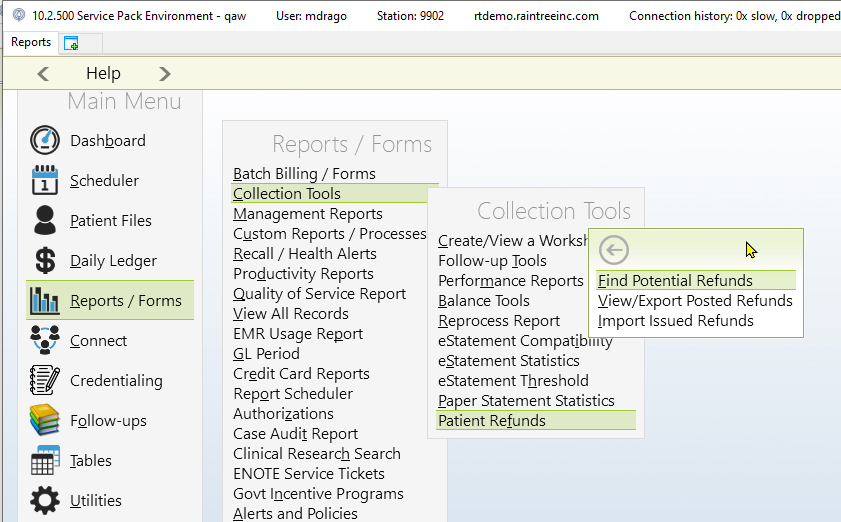This screenshot has width=841, height=522.
Task: Click the Dashboard label in Main Menu
Action: pos(108,141)
